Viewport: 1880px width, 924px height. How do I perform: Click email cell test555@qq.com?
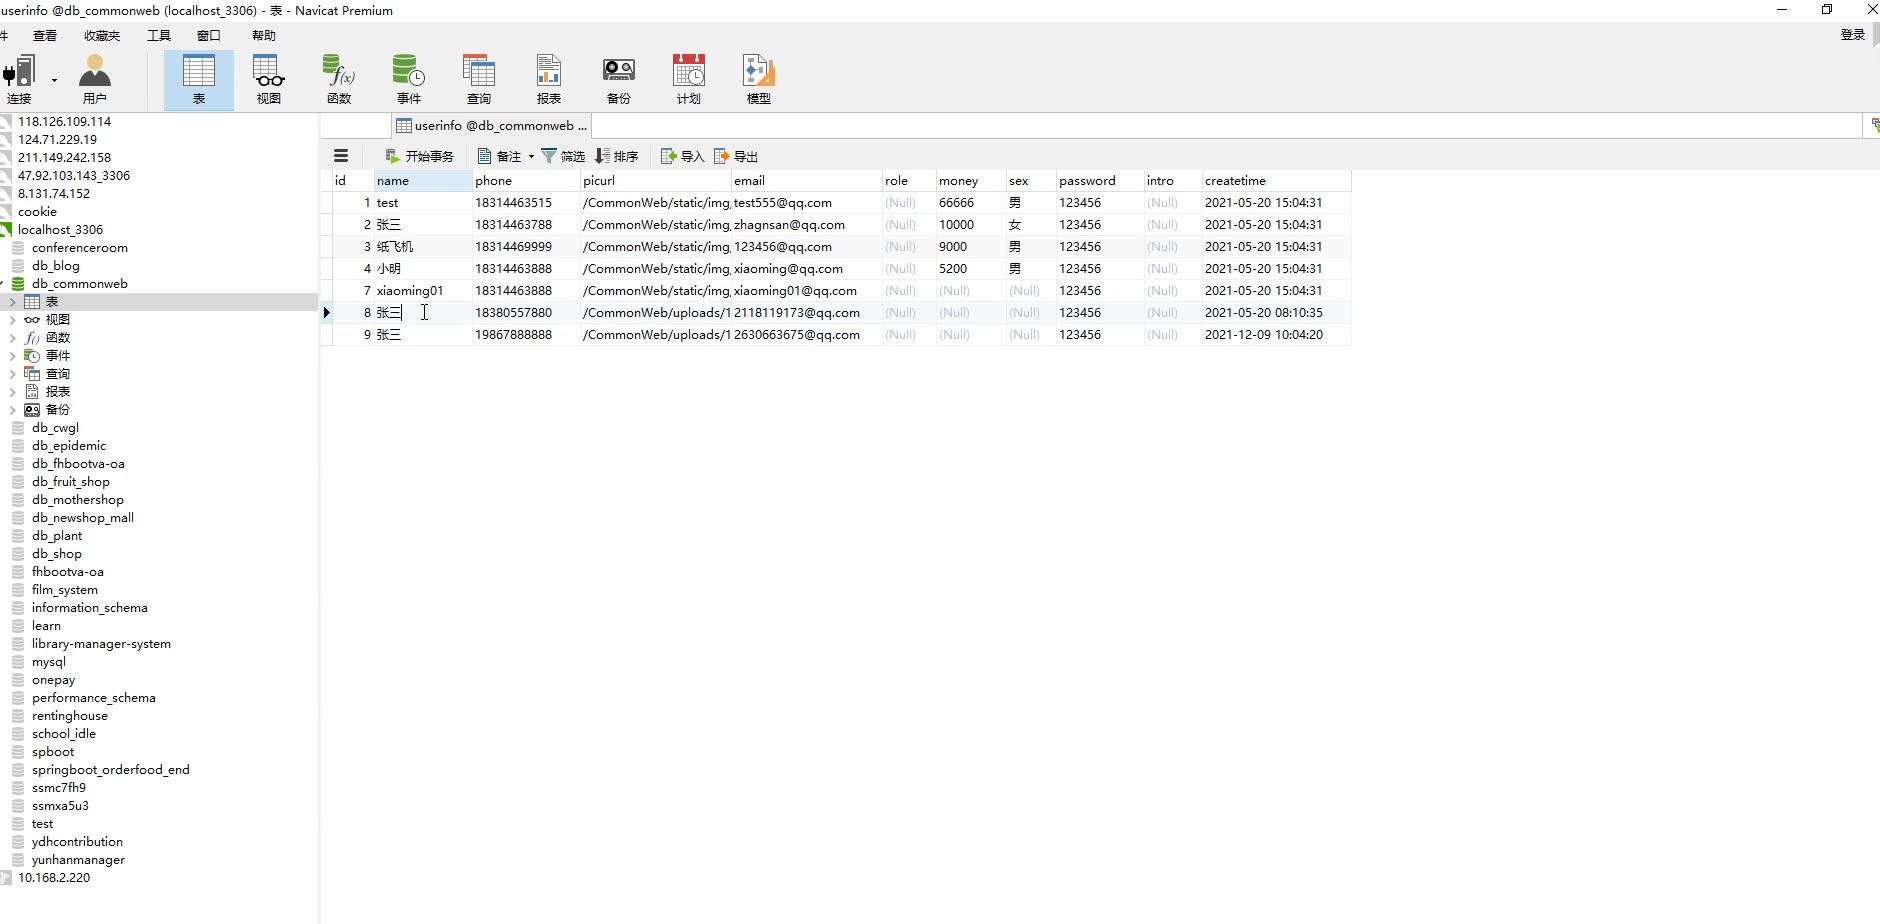806,203
